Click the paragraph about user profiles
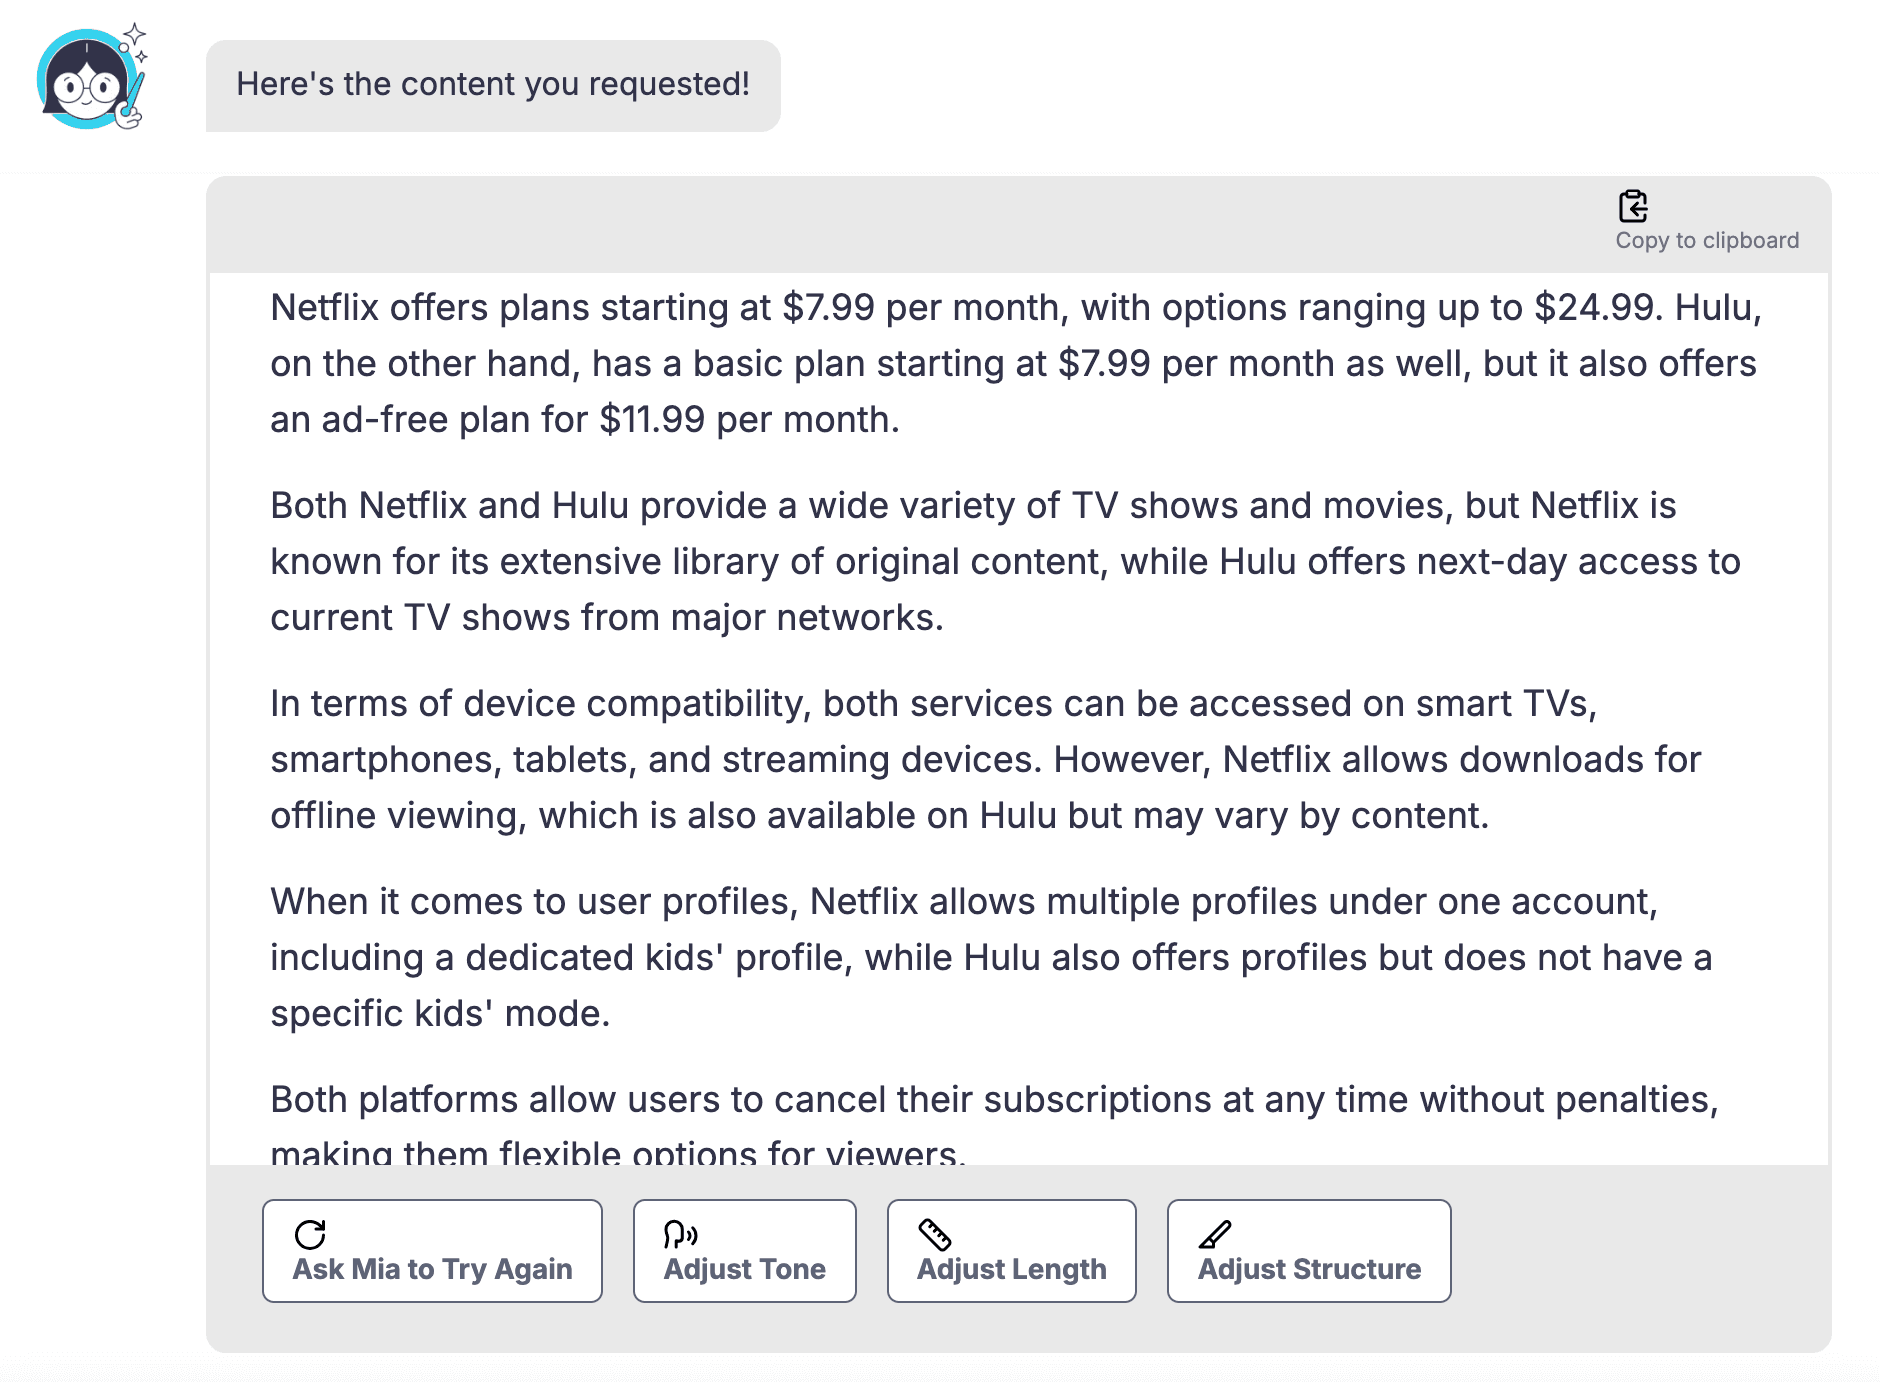 pyautogui.click(x=990, y=958)
